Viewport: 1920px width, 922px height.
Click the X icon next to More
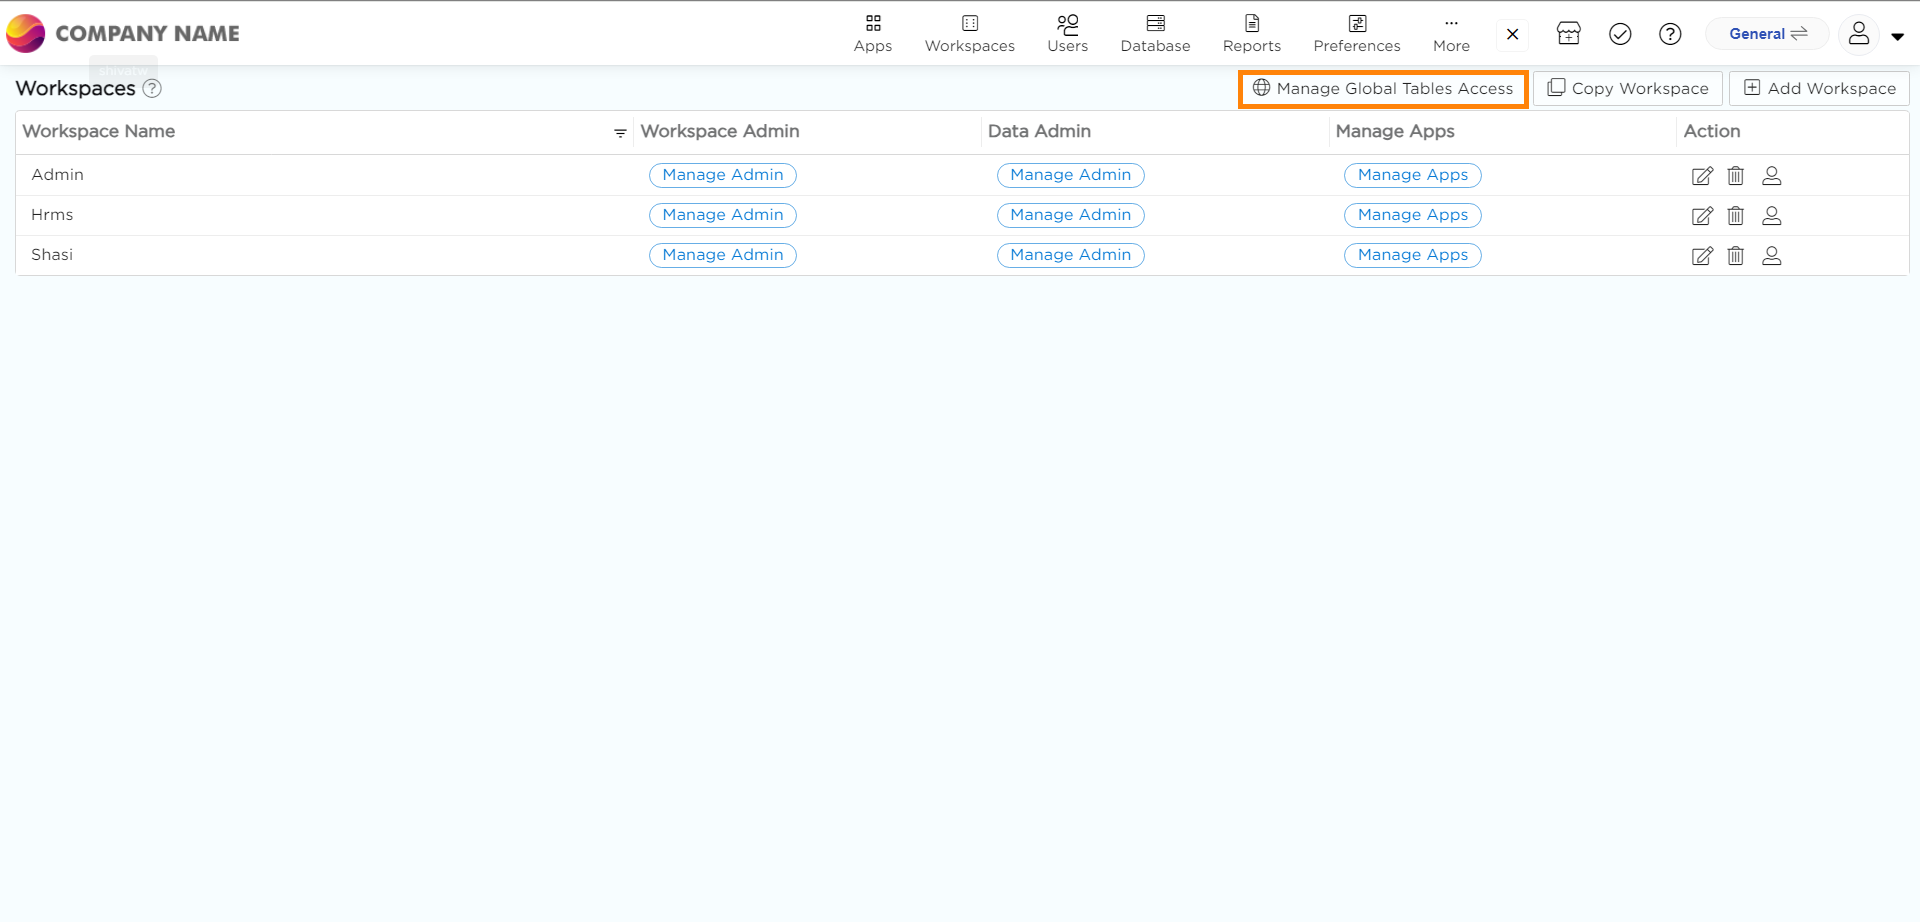click(x=1512, y=34)
